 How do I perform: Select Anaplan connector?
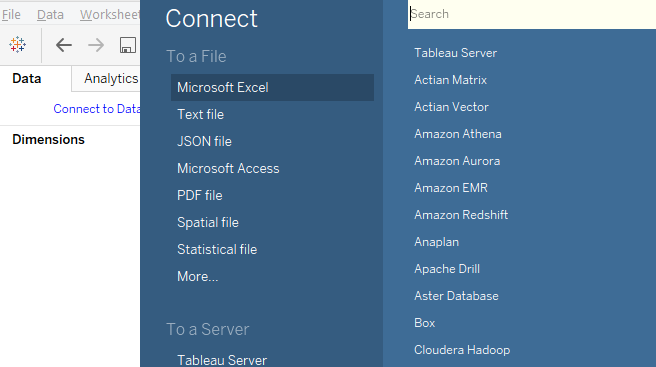point(436,242)
